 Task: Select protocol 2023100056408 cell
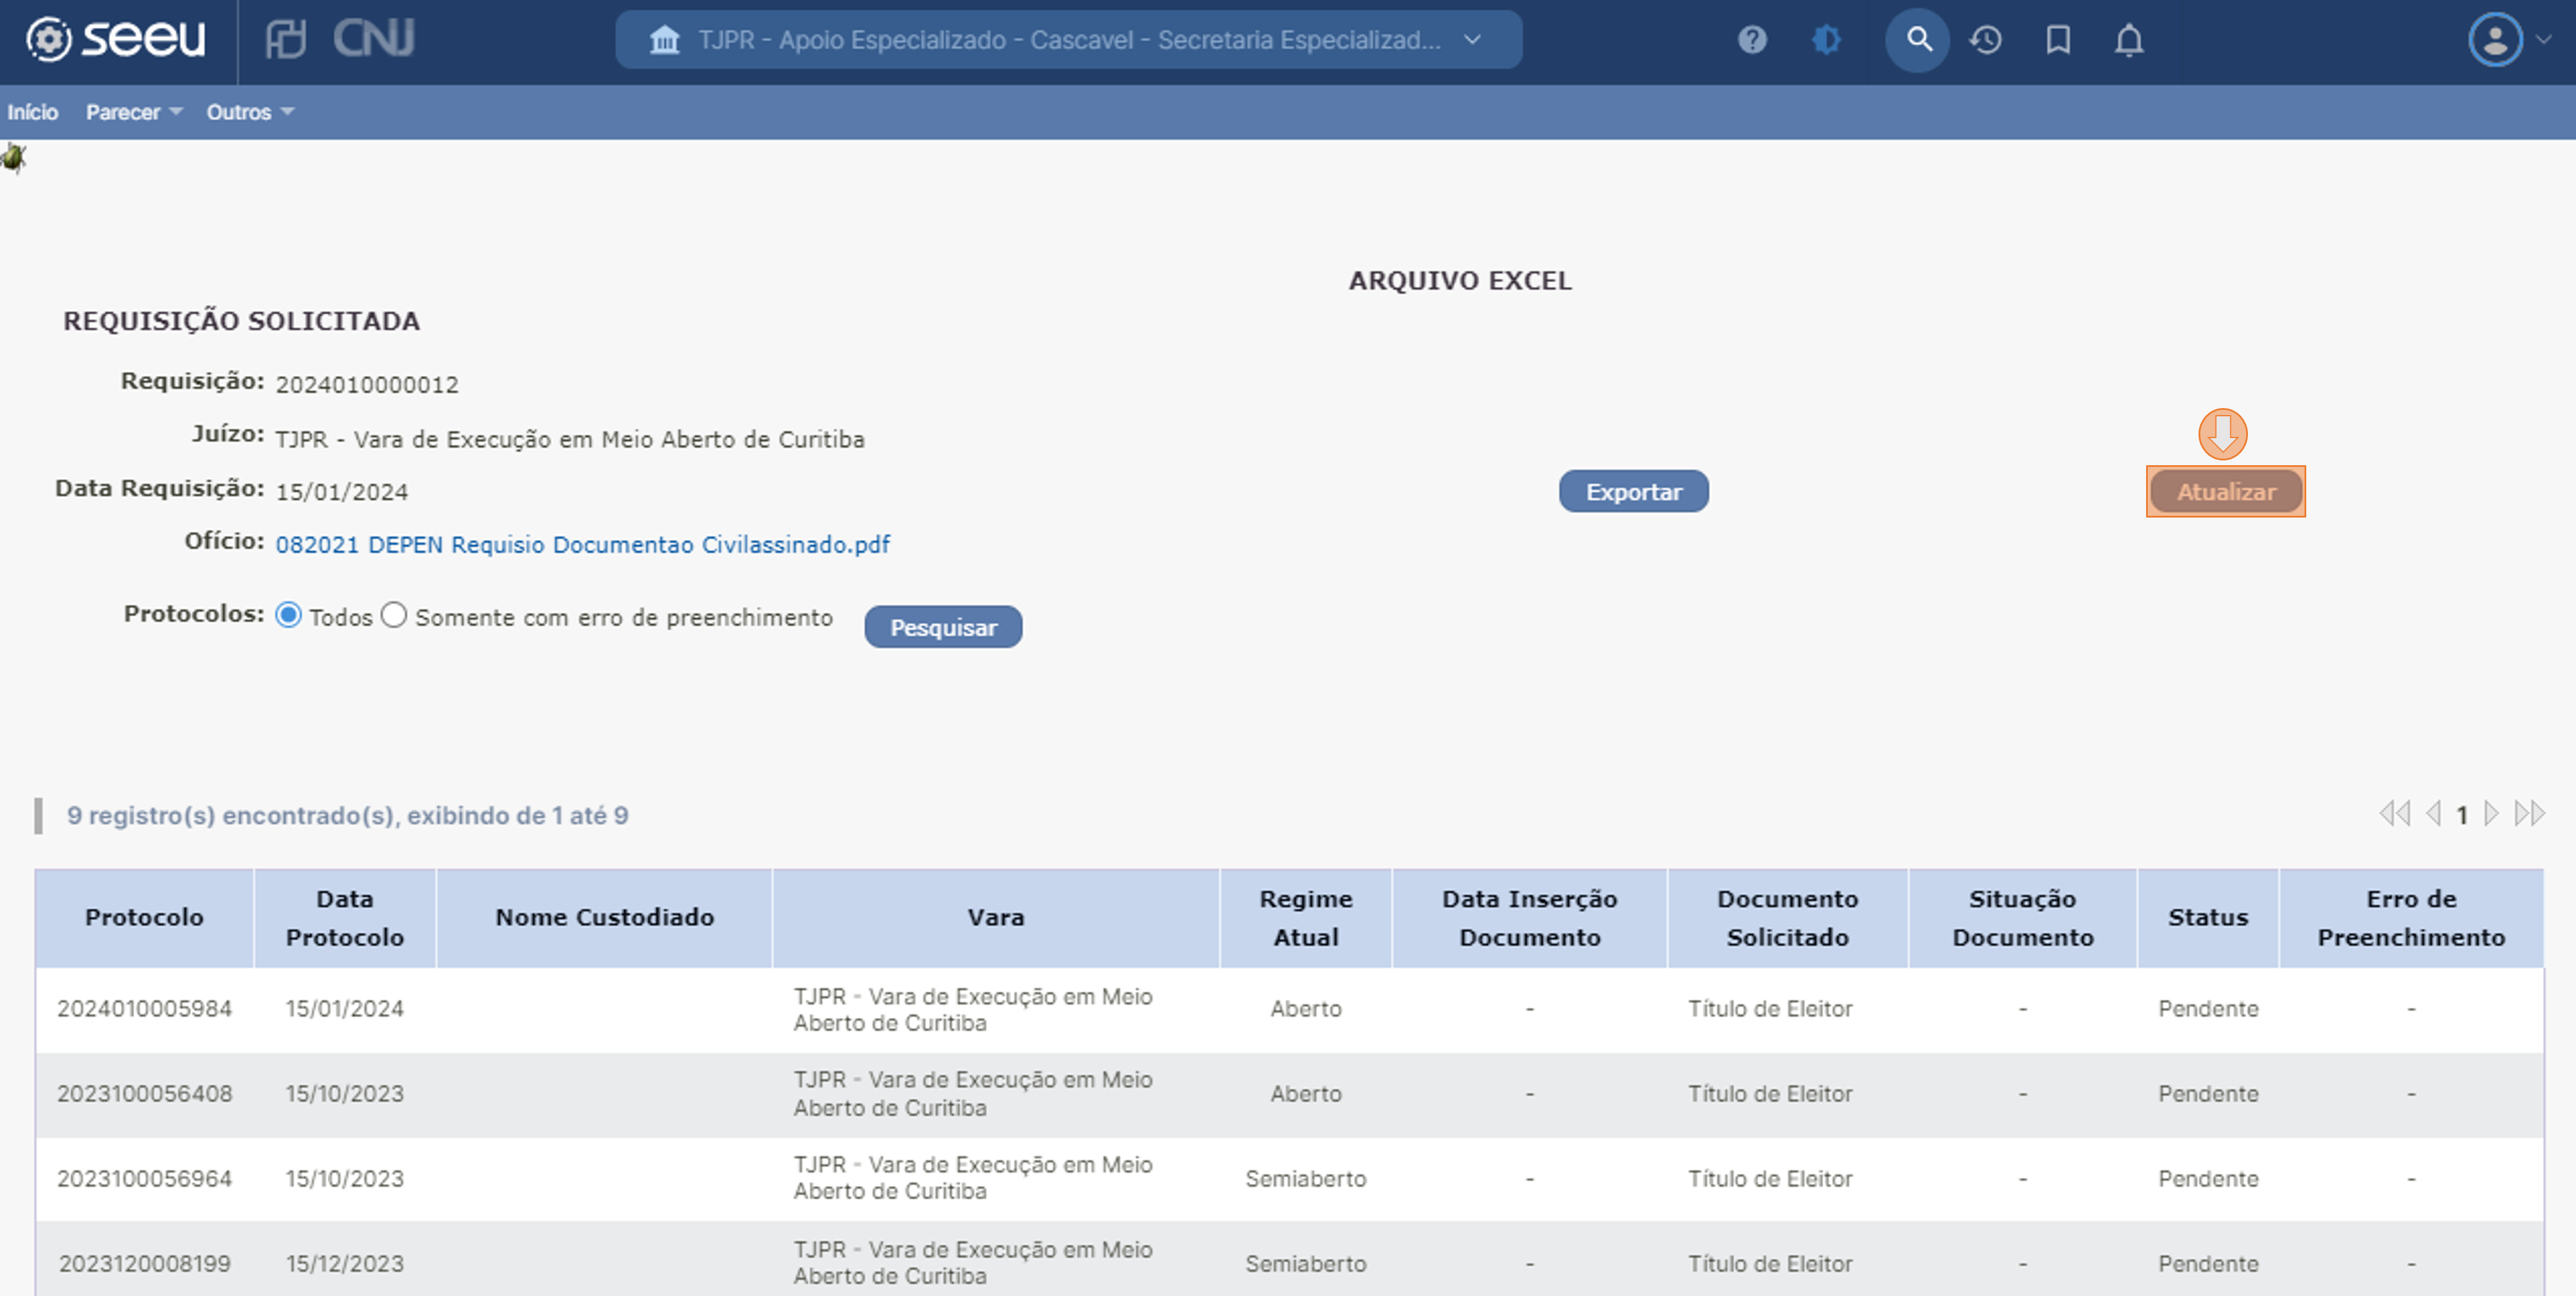coord(144,1094)
